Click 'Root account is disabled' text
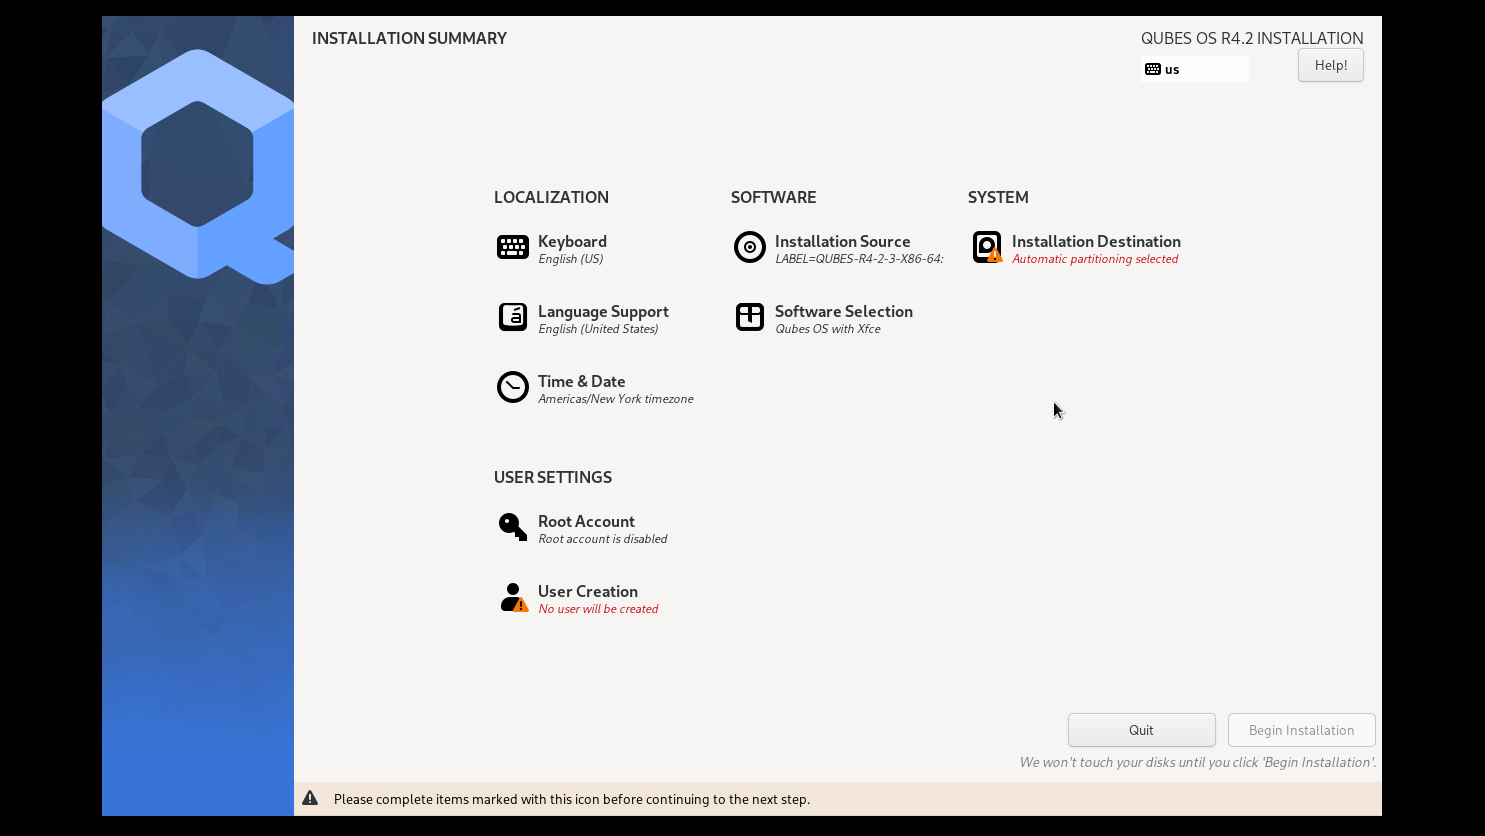This screenshot has width=1485, height=836. 603,539
